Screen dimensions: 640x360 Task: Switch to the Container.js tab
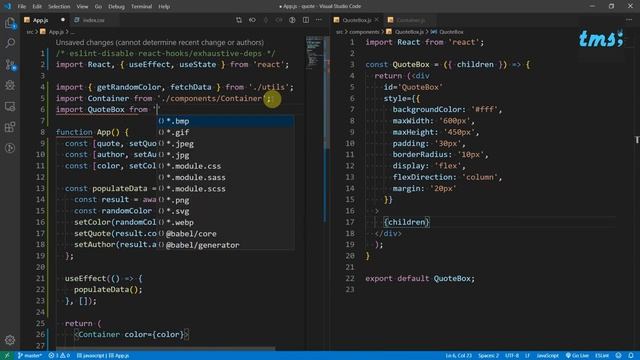pos(409,20)
